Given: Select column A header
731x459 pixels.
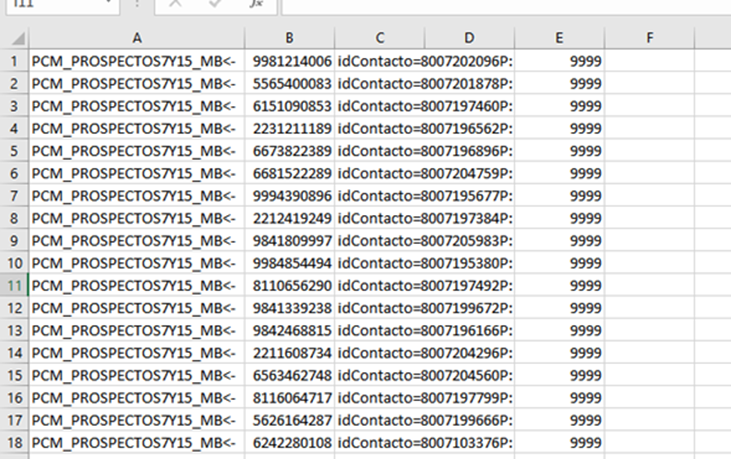Looking at the screenshot, I should (135, 39).
